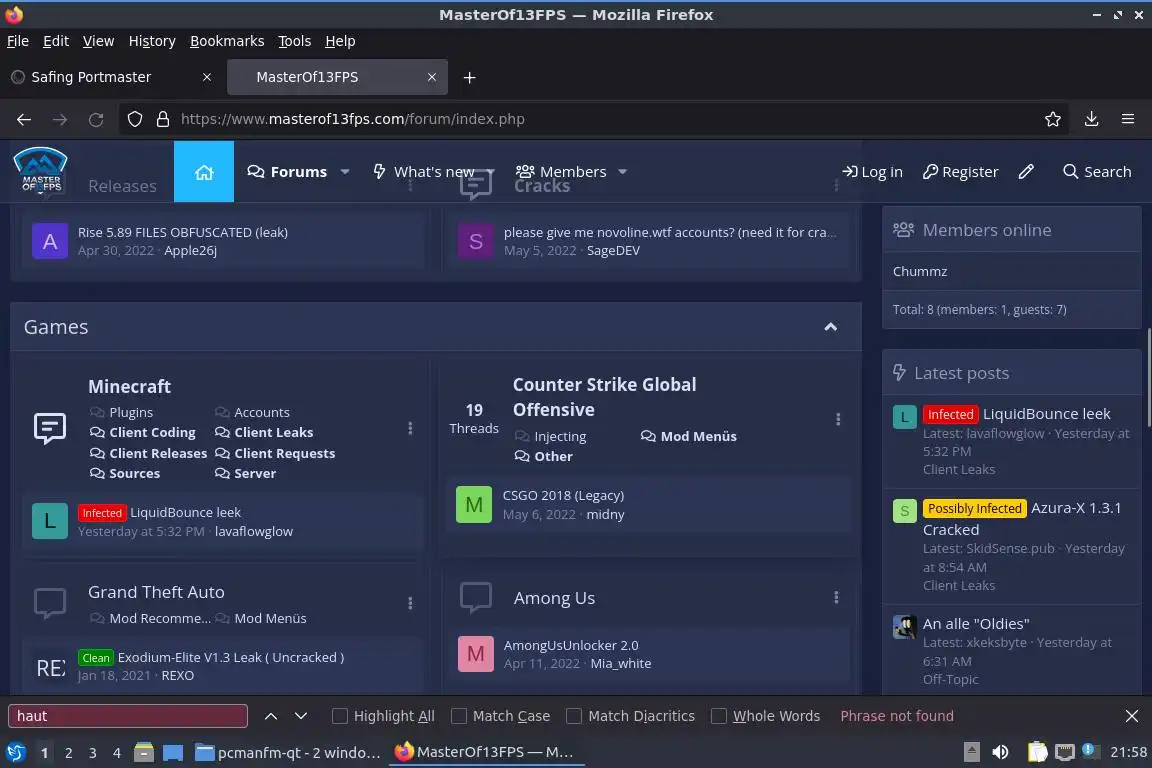Open Mod Menüs under Counter Strike

(698, 437)
